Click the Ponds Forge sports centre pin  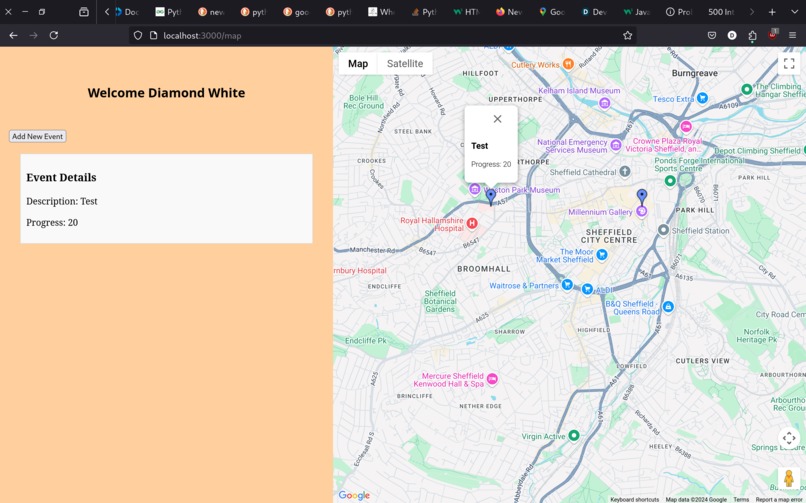point(670,181)
